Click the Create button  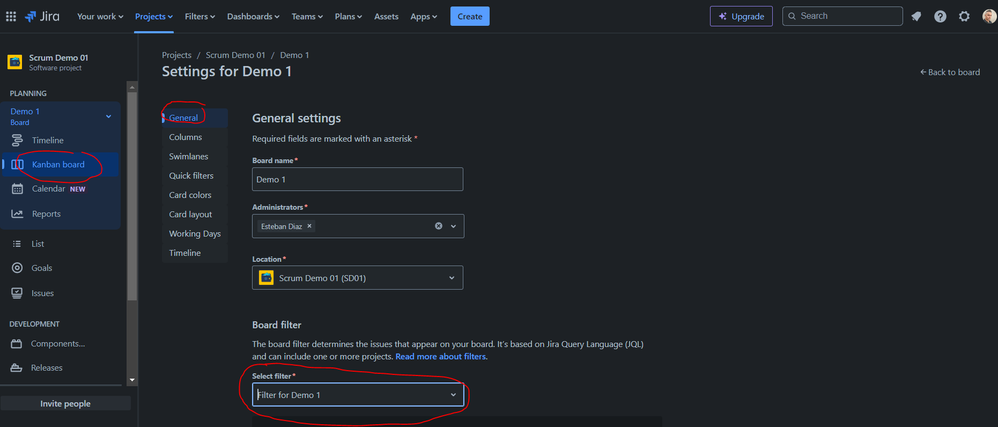pyautogui.click(x=470, y=17)
